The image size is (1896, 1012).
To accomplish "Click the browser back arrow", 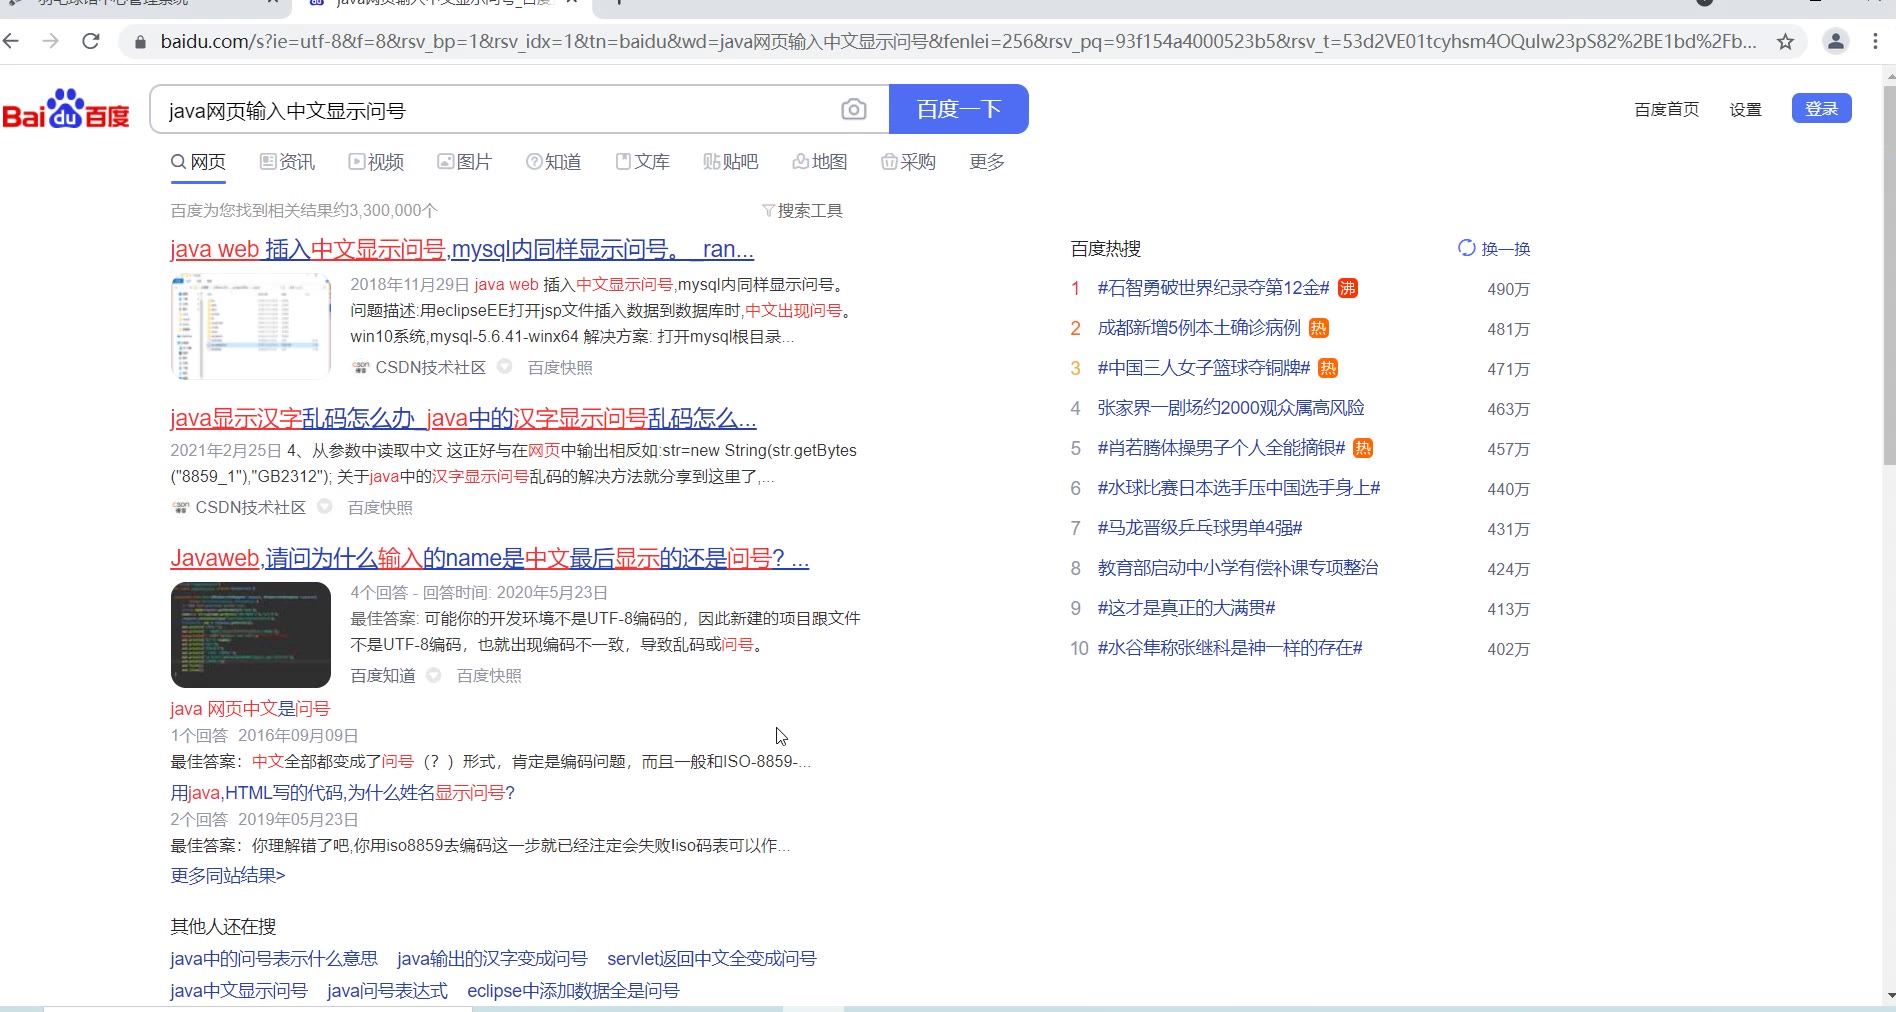I will 12,41.
